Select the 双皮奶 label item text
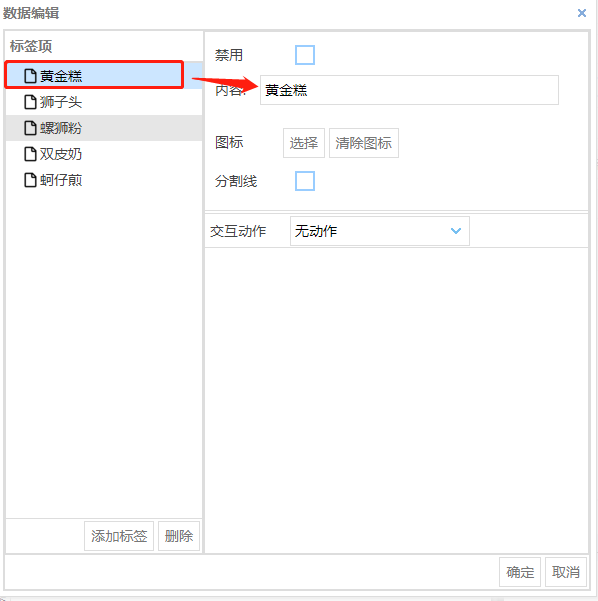This screenshot has height=601, width=598. pyautogui.click(x=61, y=154)
